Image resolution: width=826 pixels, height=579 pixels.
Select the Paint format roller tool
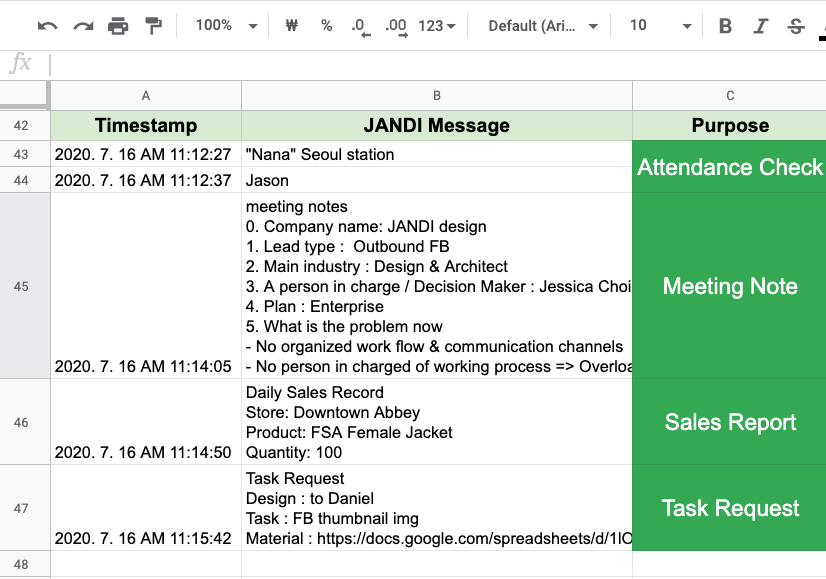(153, 26)
